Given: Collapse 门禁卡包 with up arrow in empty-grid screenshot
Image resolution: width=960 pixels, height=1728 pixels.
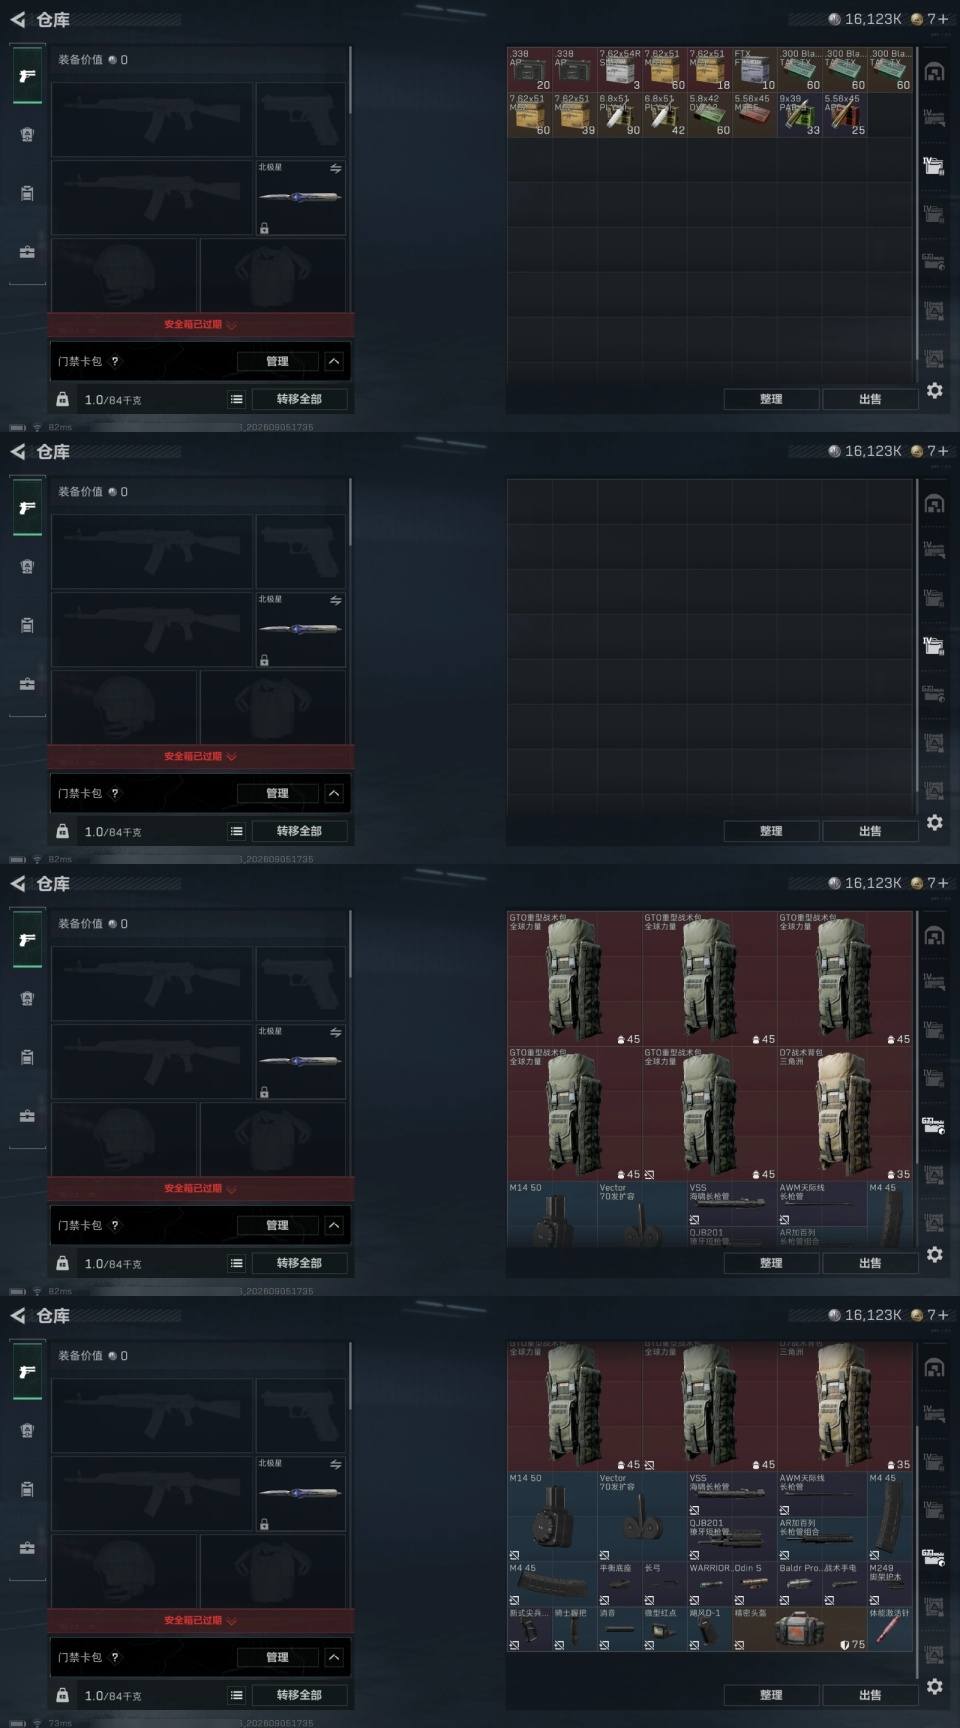Looking at the screenshot, I should 334,793.
